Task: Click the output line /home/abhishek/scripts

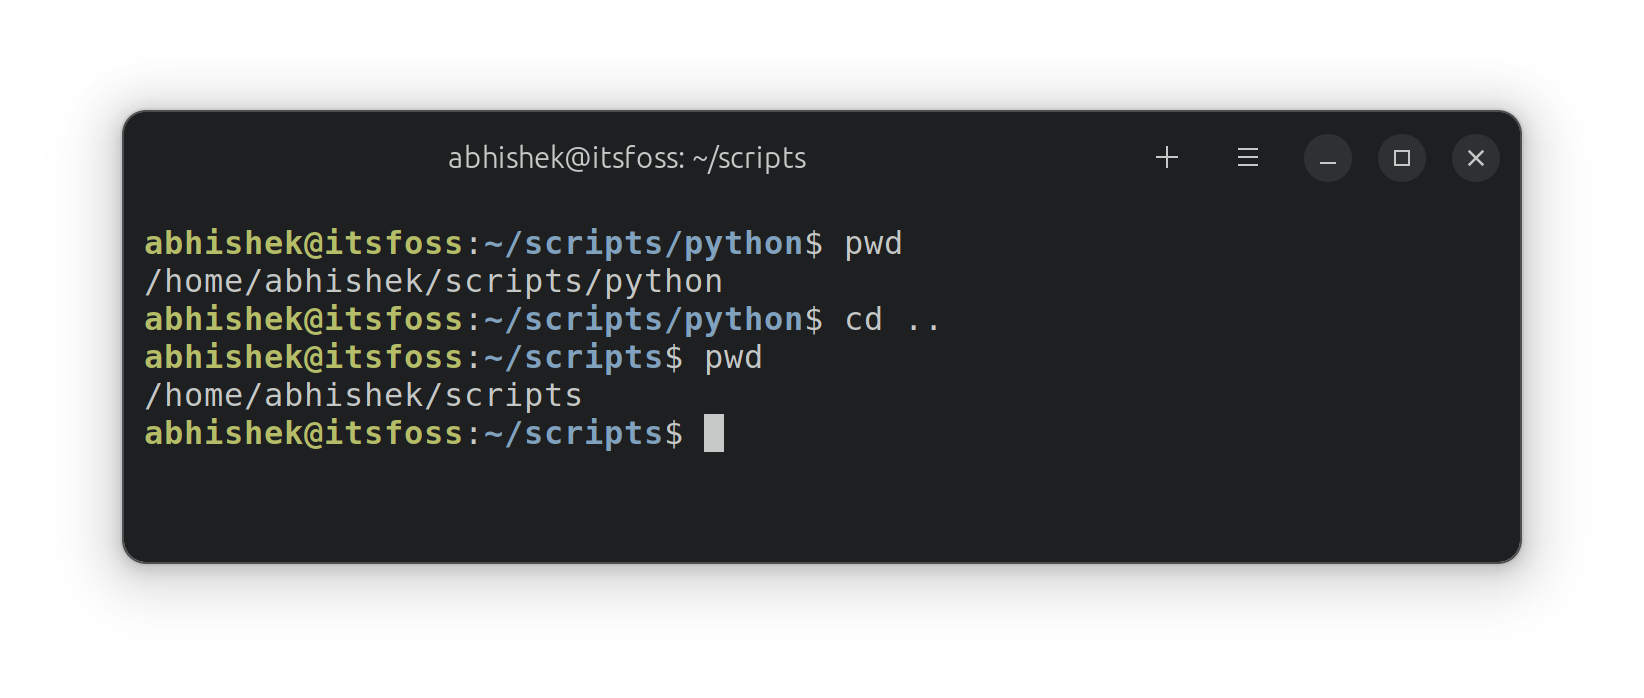Action: coord(362,394)
